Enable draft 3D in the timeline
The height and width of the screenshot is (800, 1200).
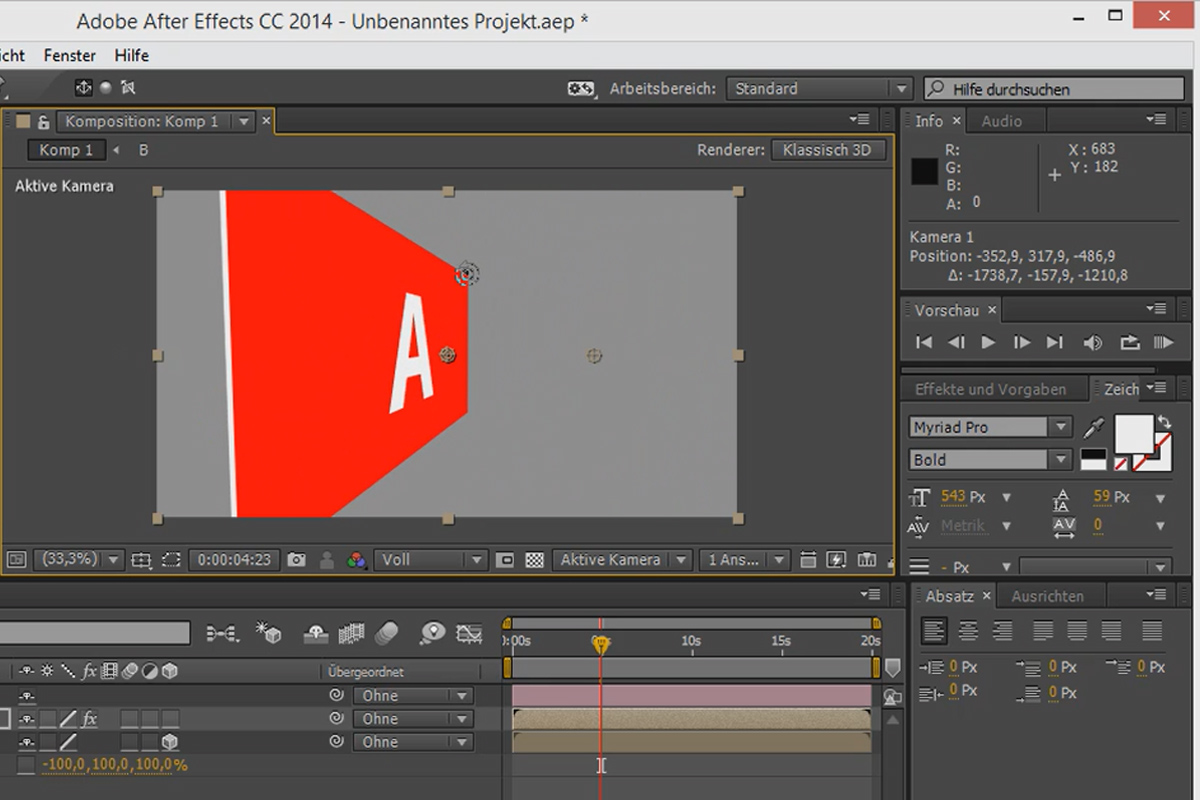[269, 633]
